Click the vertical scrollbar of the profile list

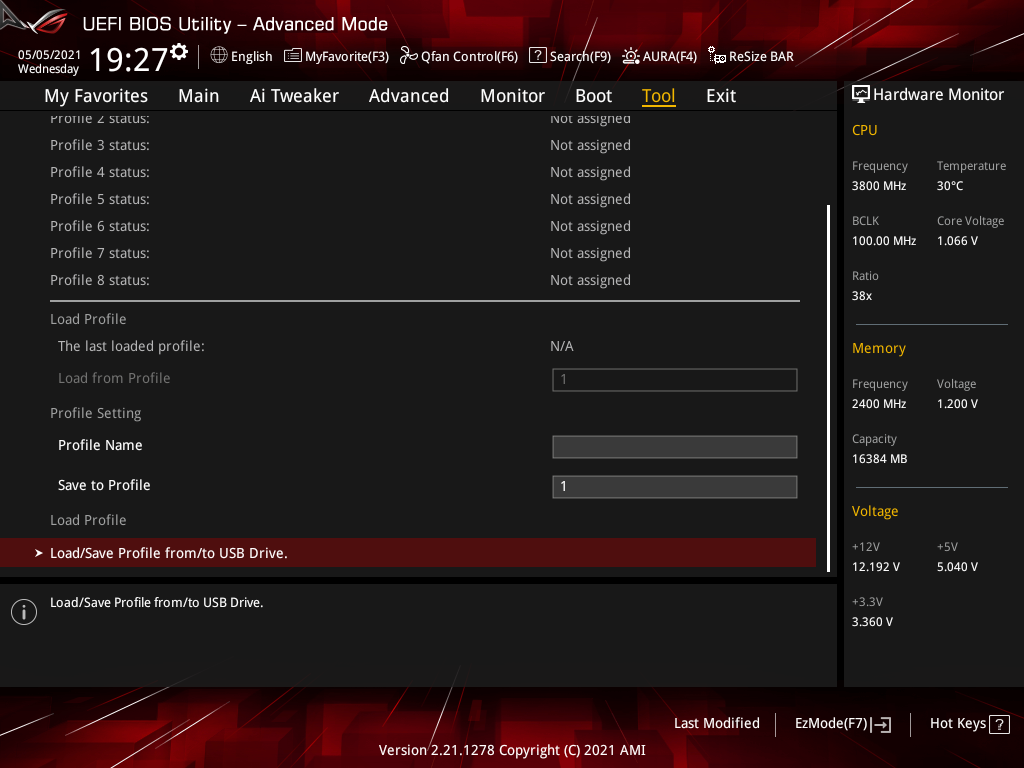pyautogui.click(x=828, y=388)
